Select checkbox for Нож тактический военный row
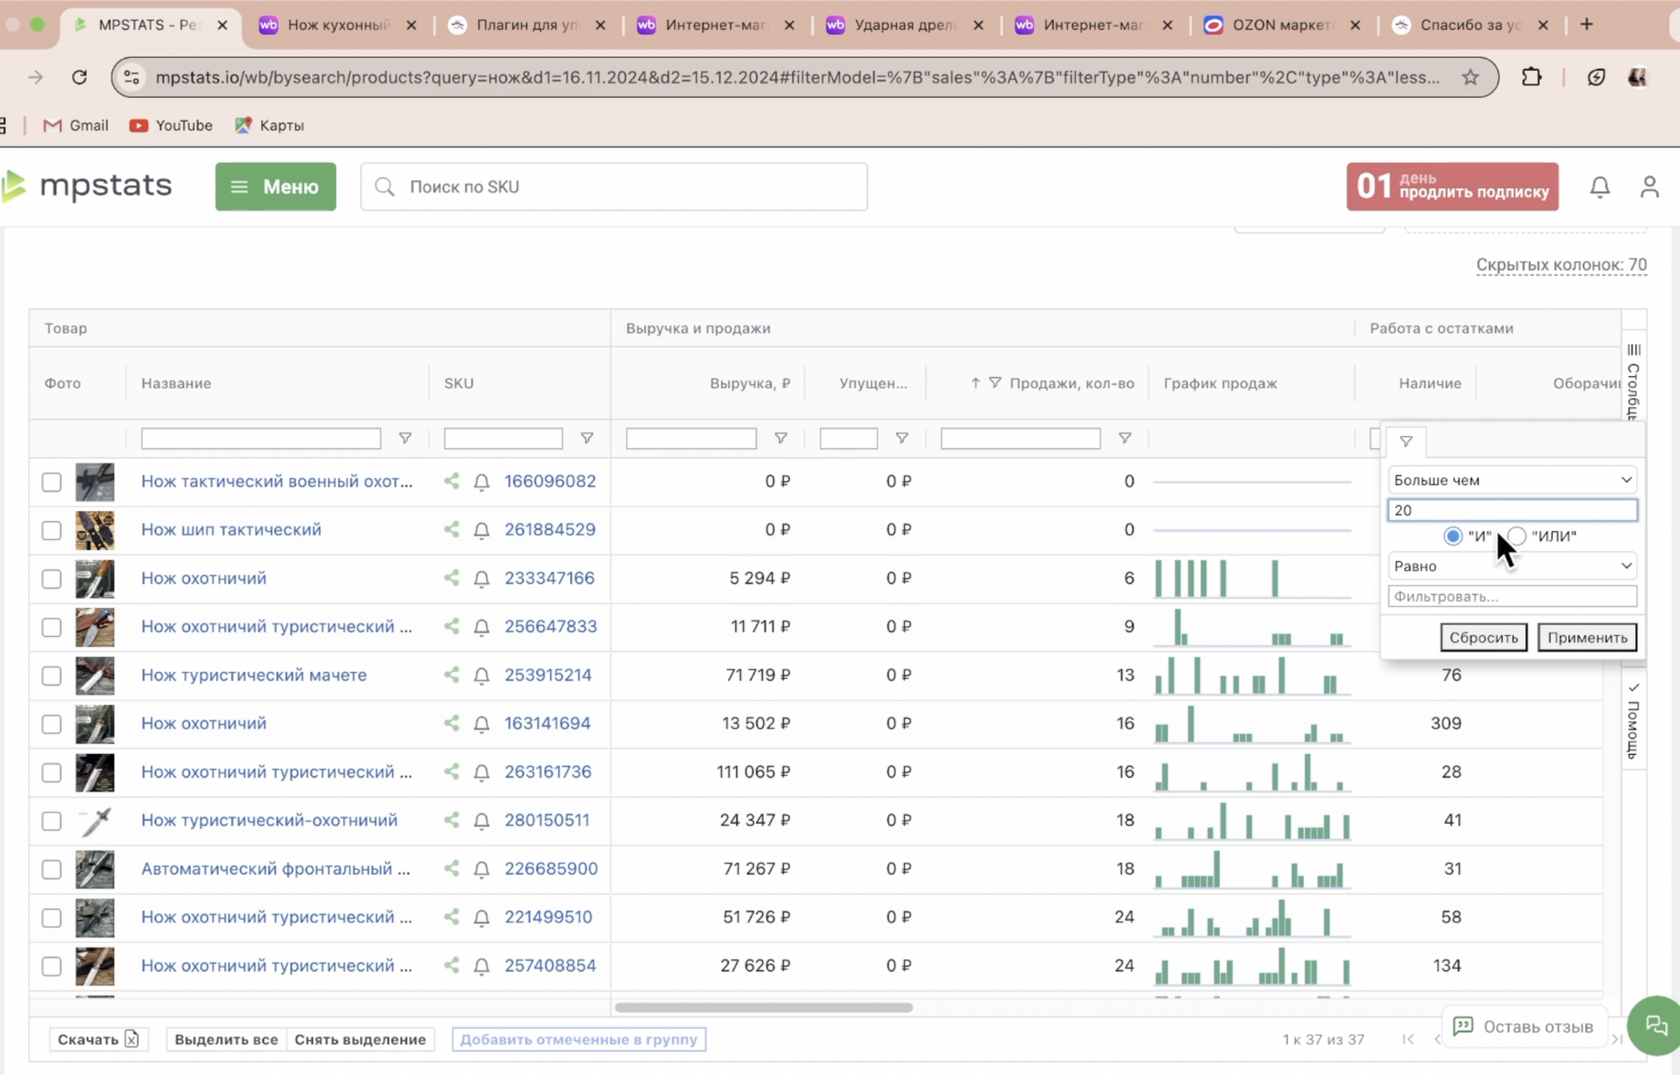 (x=52, y=482)
